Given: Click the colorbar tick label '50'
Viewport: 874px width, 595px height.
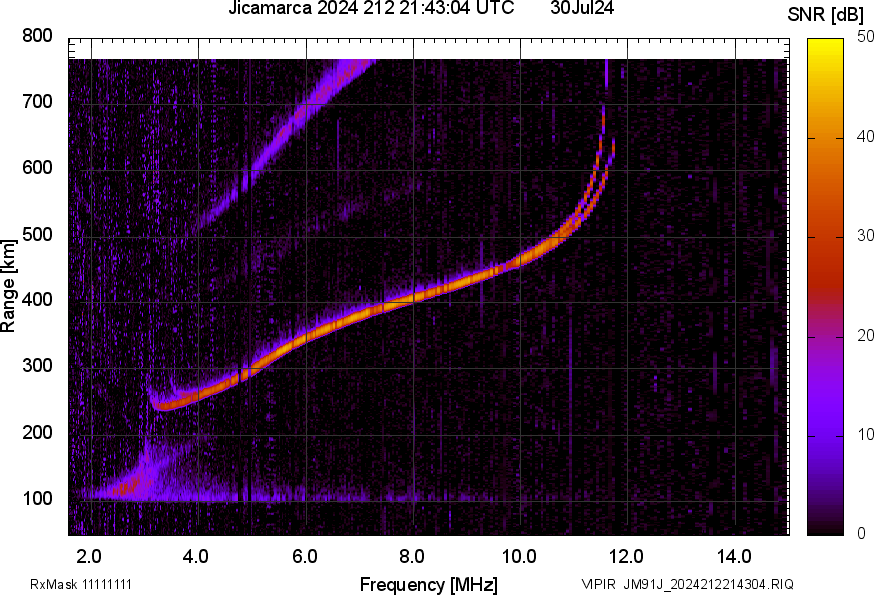Looking at the screenshot, I should 865,37.
